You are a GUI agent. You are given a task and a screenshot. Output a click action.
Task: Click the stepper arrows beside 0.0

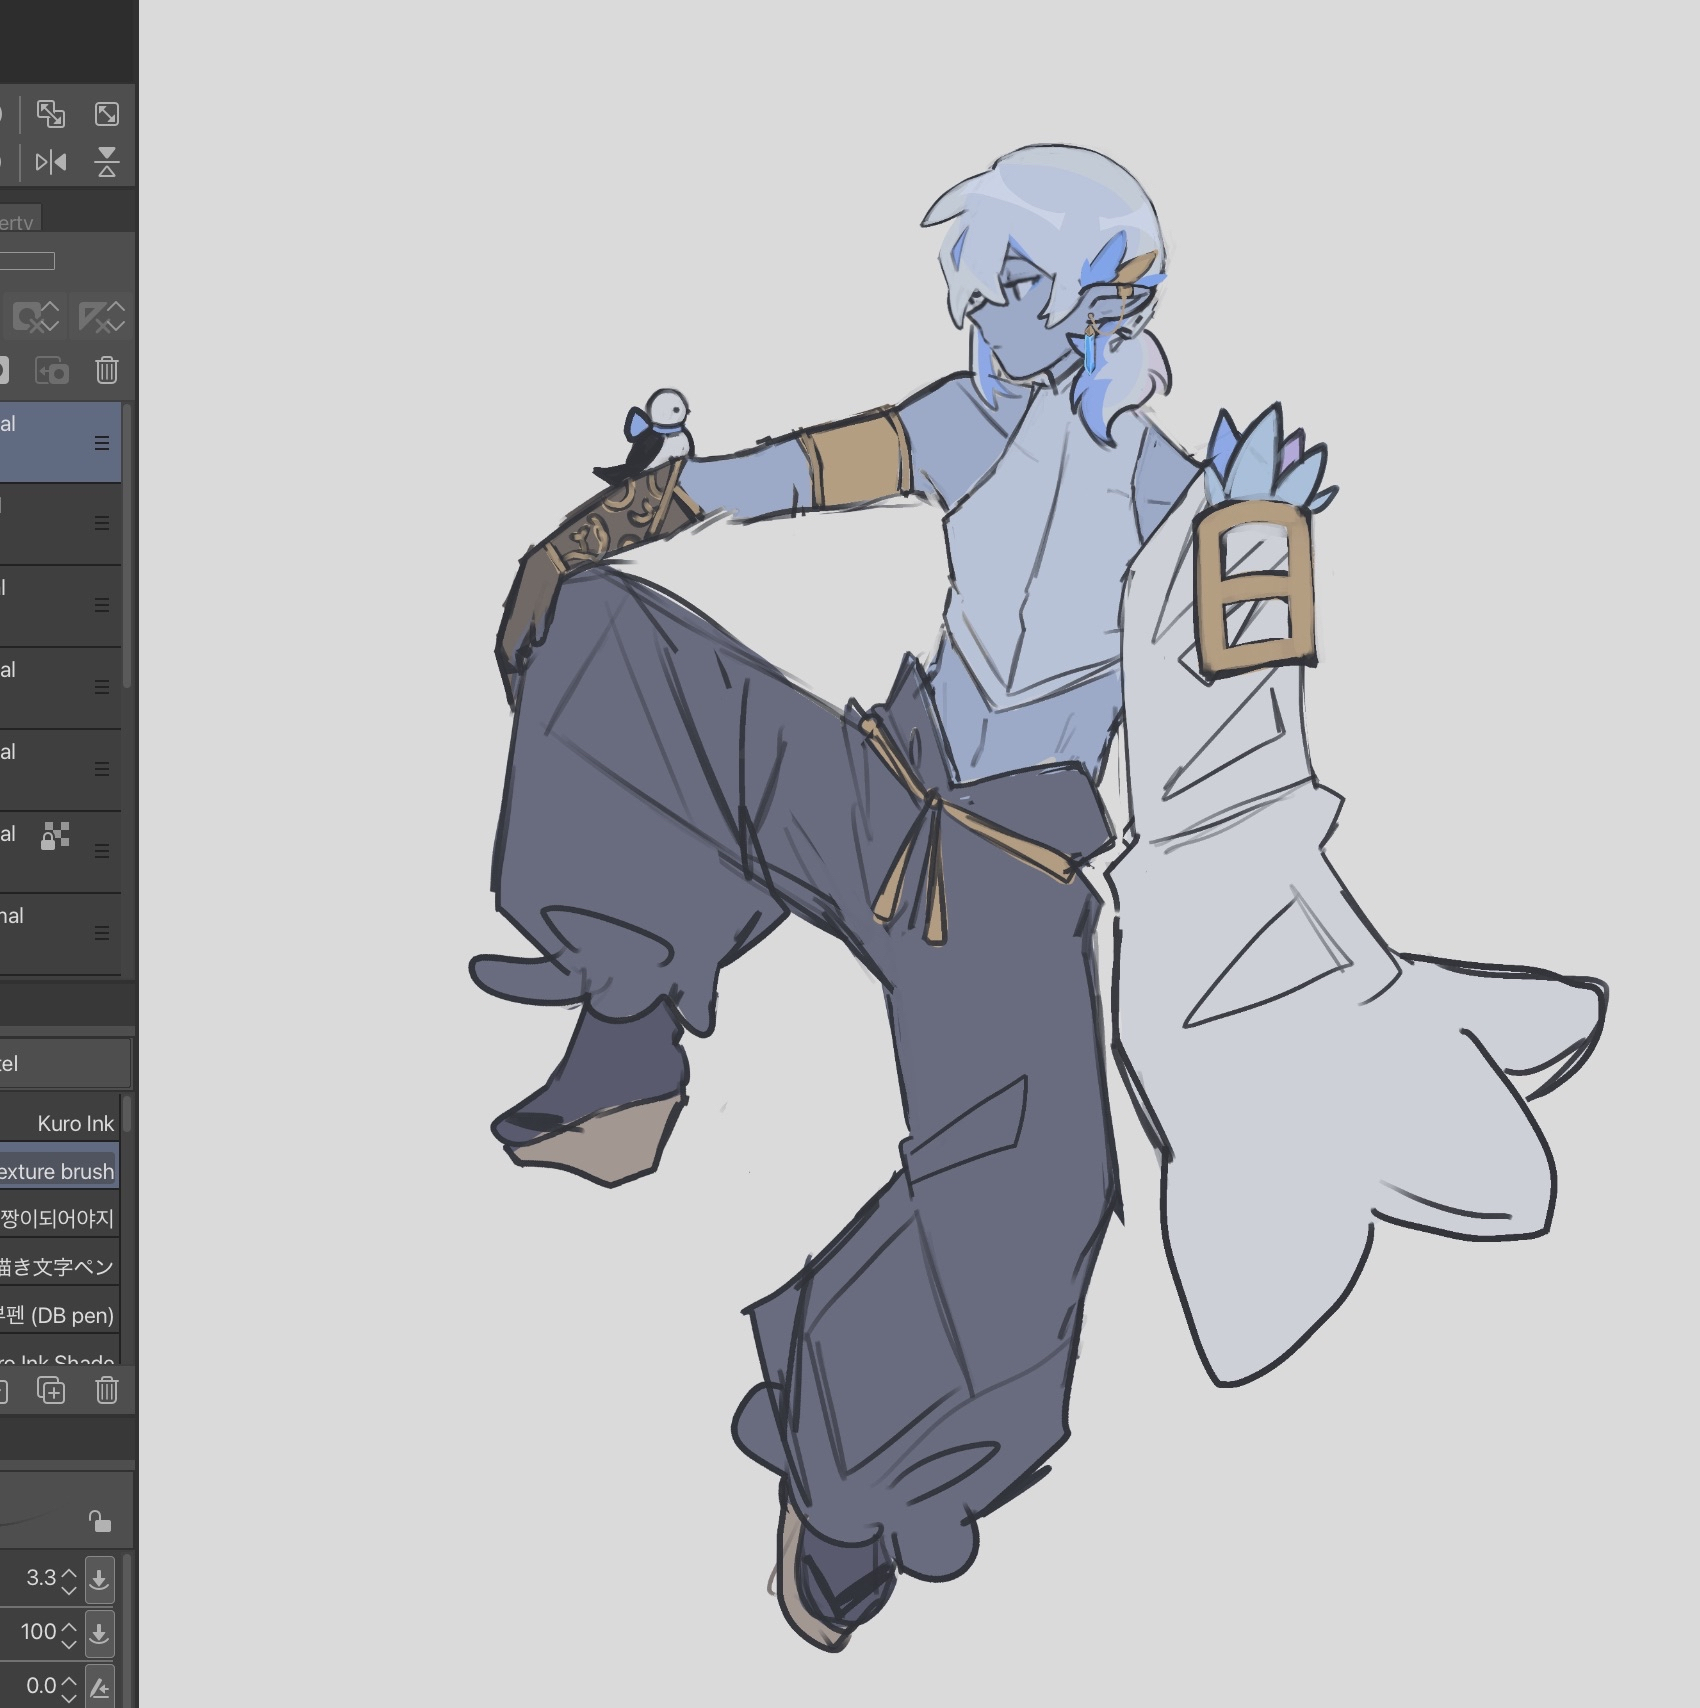pos(69,1687)
